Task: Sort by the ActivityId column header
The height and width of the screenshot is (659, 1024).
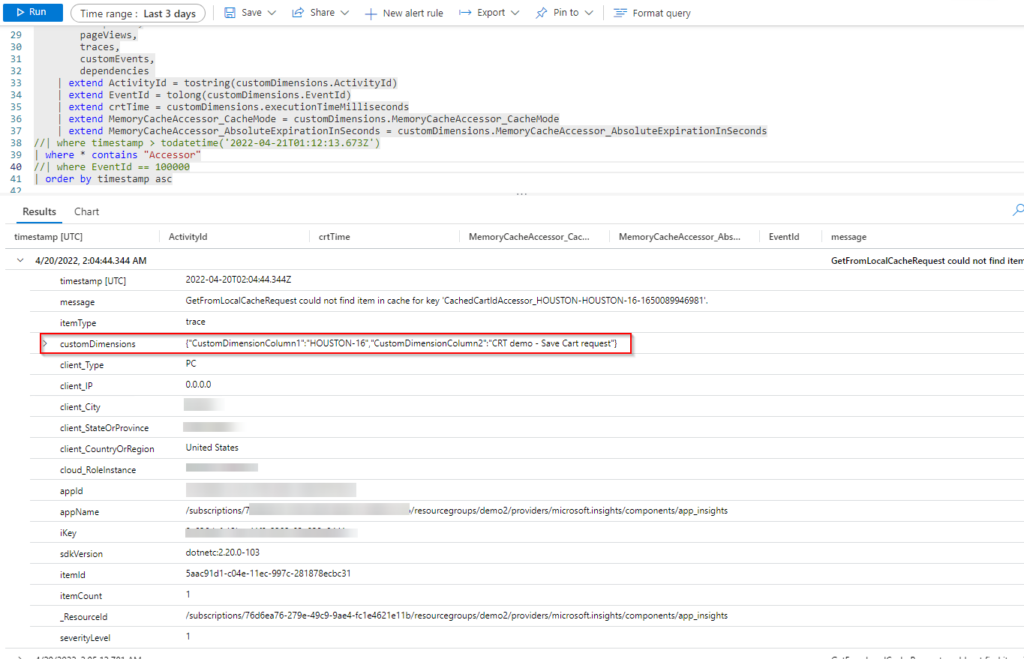Action: (x=188, y=237)
